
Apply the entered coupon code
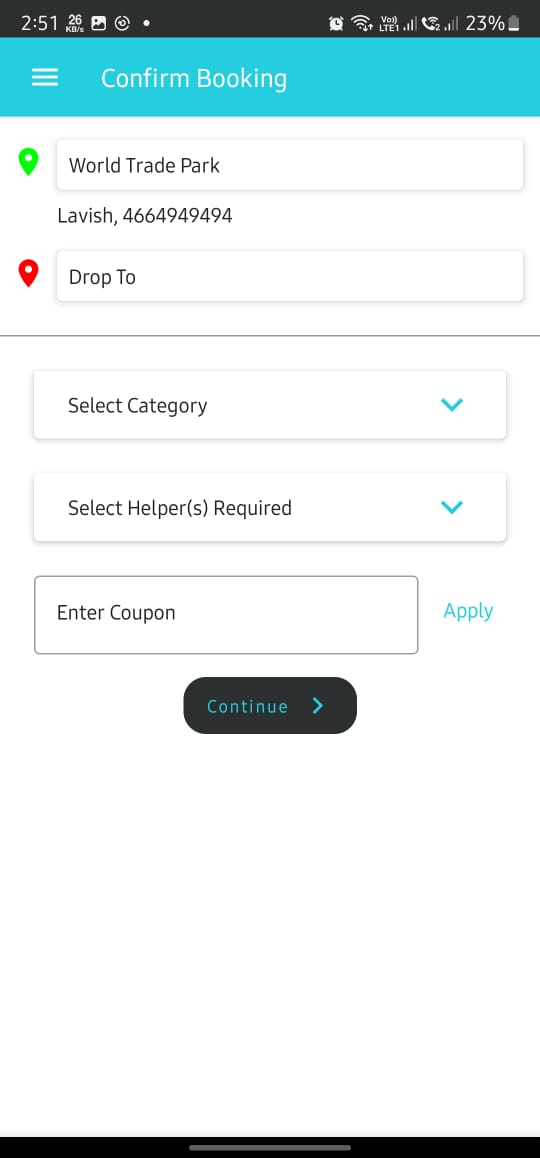468,611
